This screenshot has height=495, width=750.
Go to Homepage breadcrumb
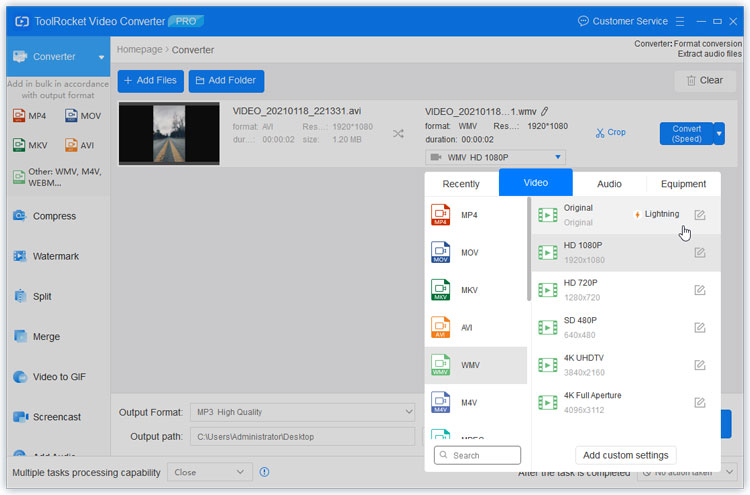coord(139,50)
